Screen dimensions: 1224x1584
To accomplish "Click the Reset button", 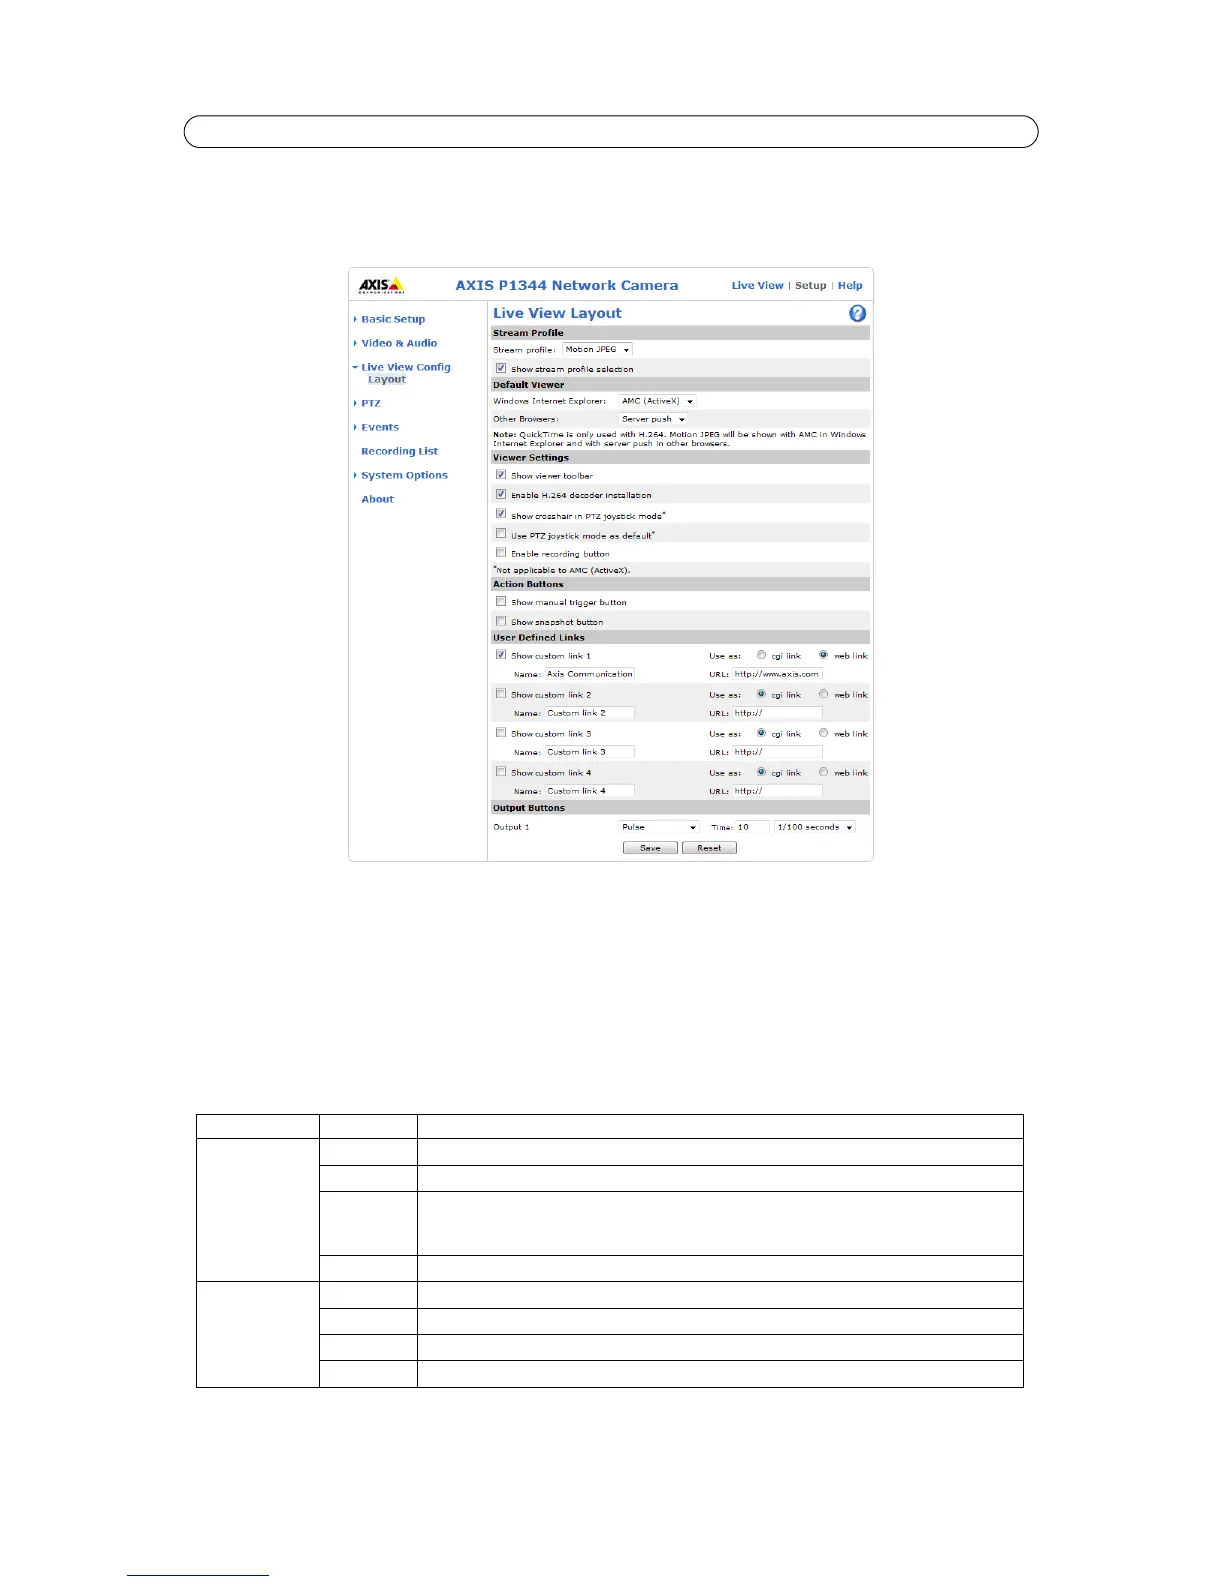I will (709, 848).
